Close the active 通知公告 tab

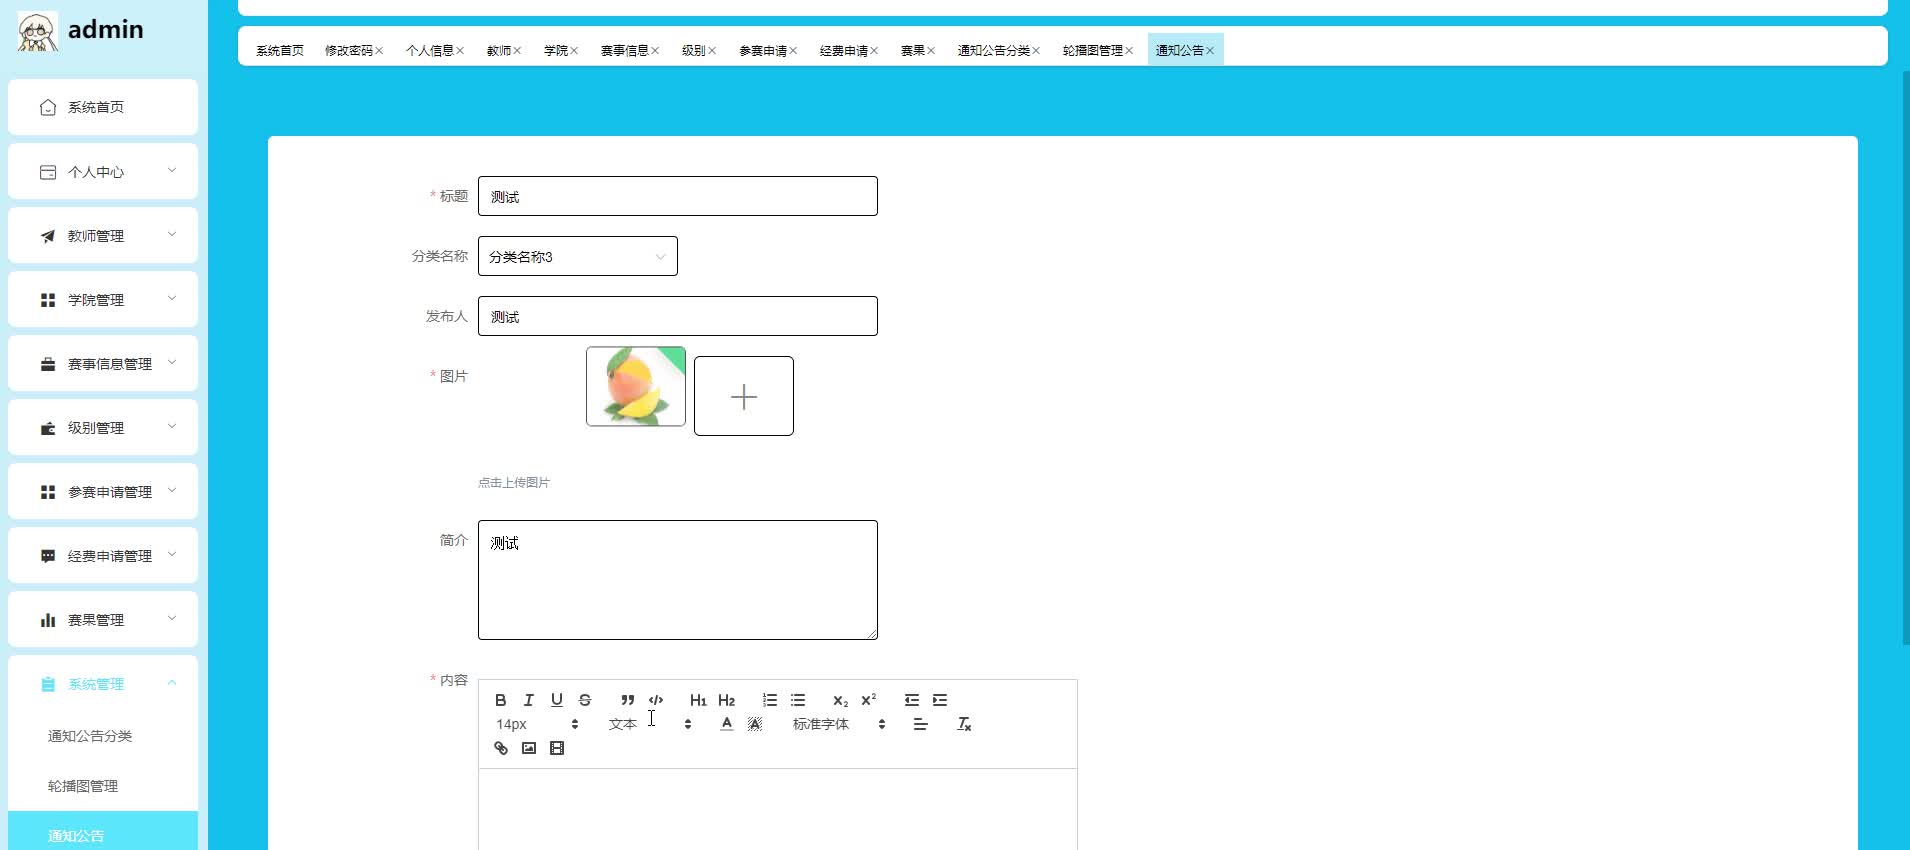pyautogui.click(x=1210, y=51)
